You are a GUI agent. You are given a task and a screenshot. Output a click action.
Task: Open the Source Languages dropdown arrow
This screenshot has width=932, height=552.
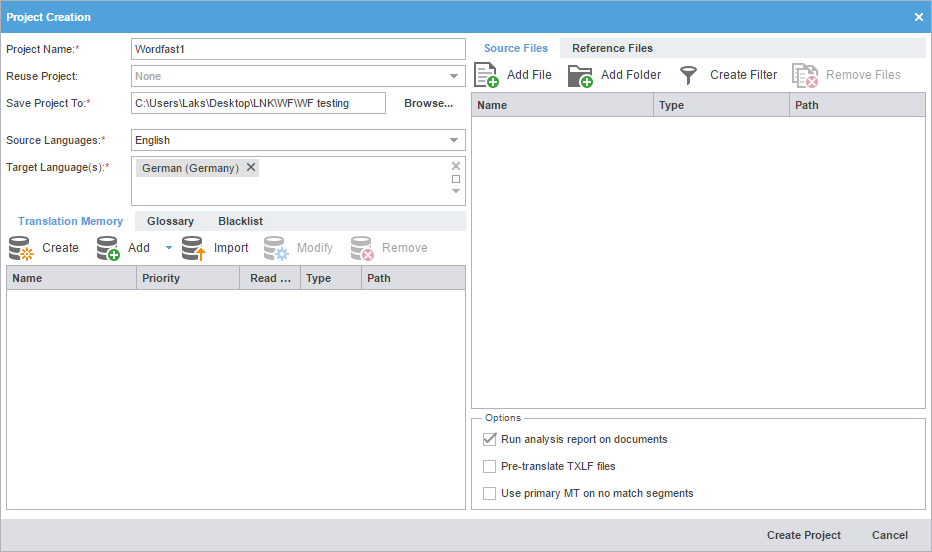coord(454,140)
